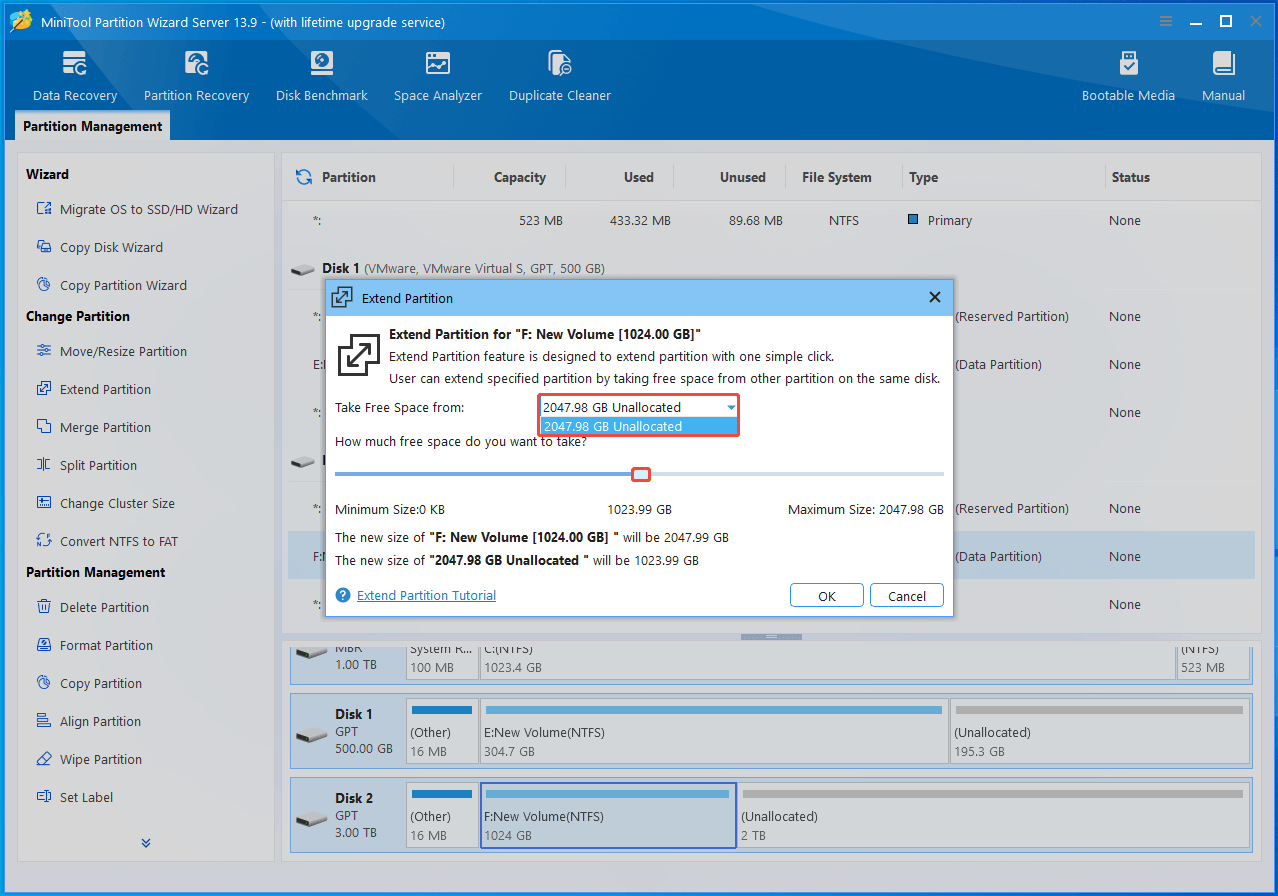1278x896 pixels.
Task: Select 2 TB Unallocated block on Disk 2
Action: [994, 816]
